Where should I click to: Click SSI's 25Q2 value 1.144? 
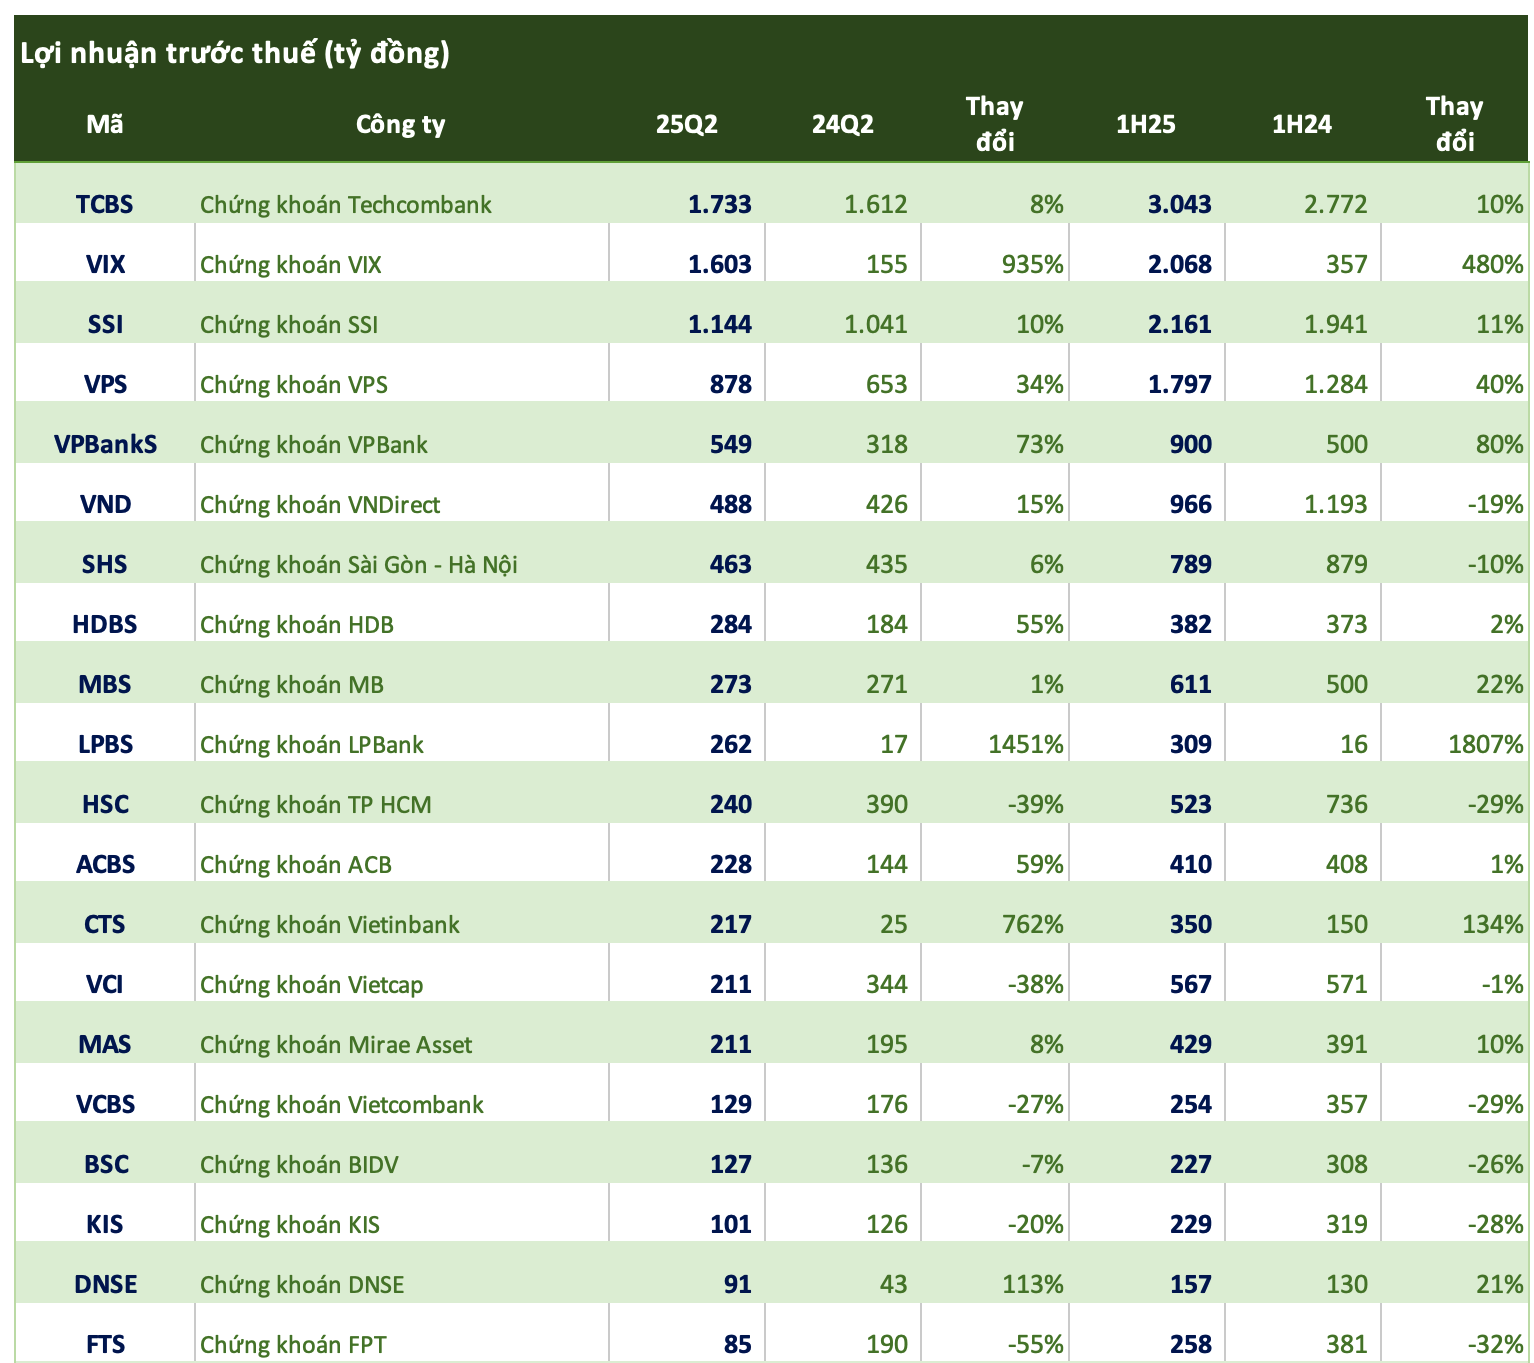[719, 325]
